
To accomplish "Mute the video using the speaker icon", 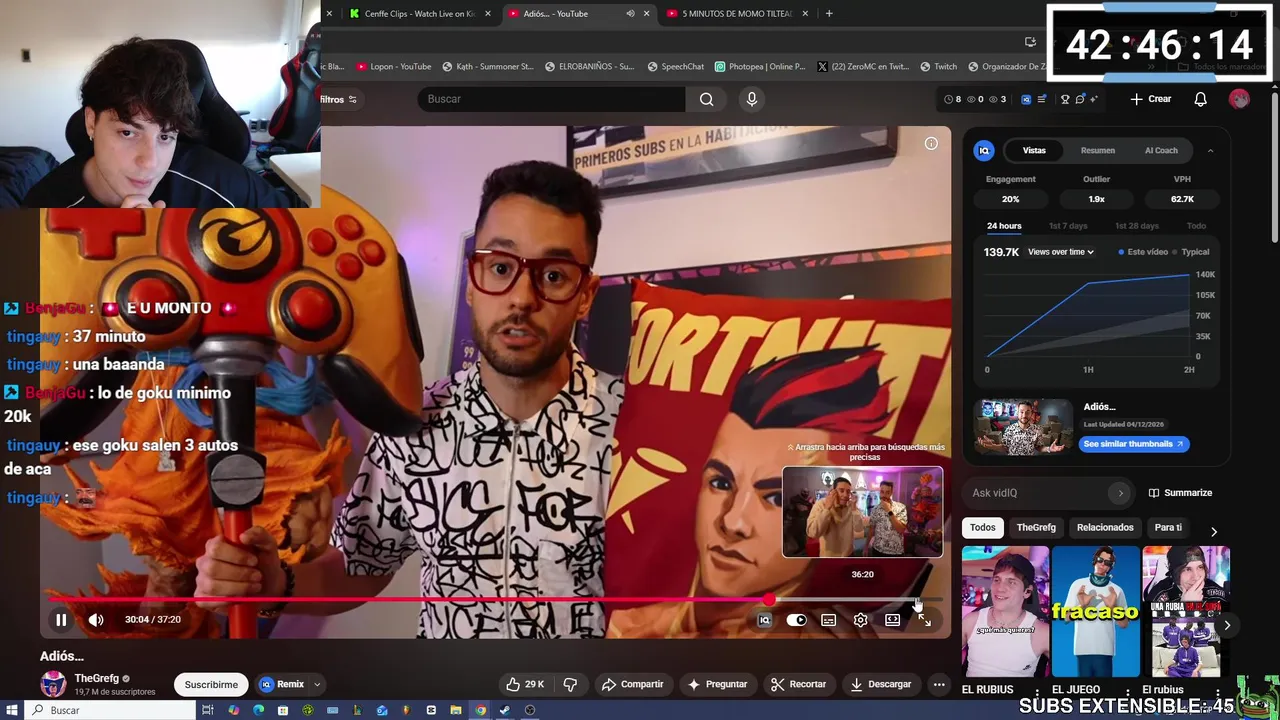I will [x=96, y=620].
